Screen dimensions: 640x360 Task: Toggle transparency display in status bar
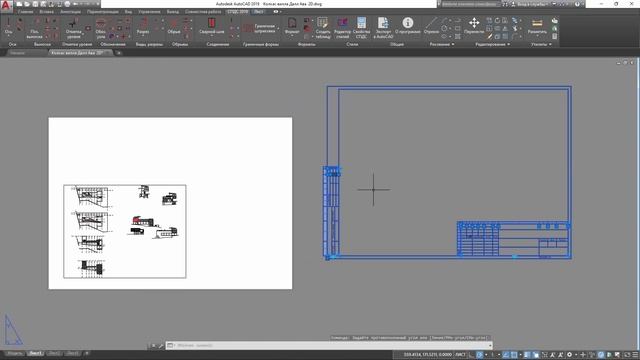click(536, 355)
